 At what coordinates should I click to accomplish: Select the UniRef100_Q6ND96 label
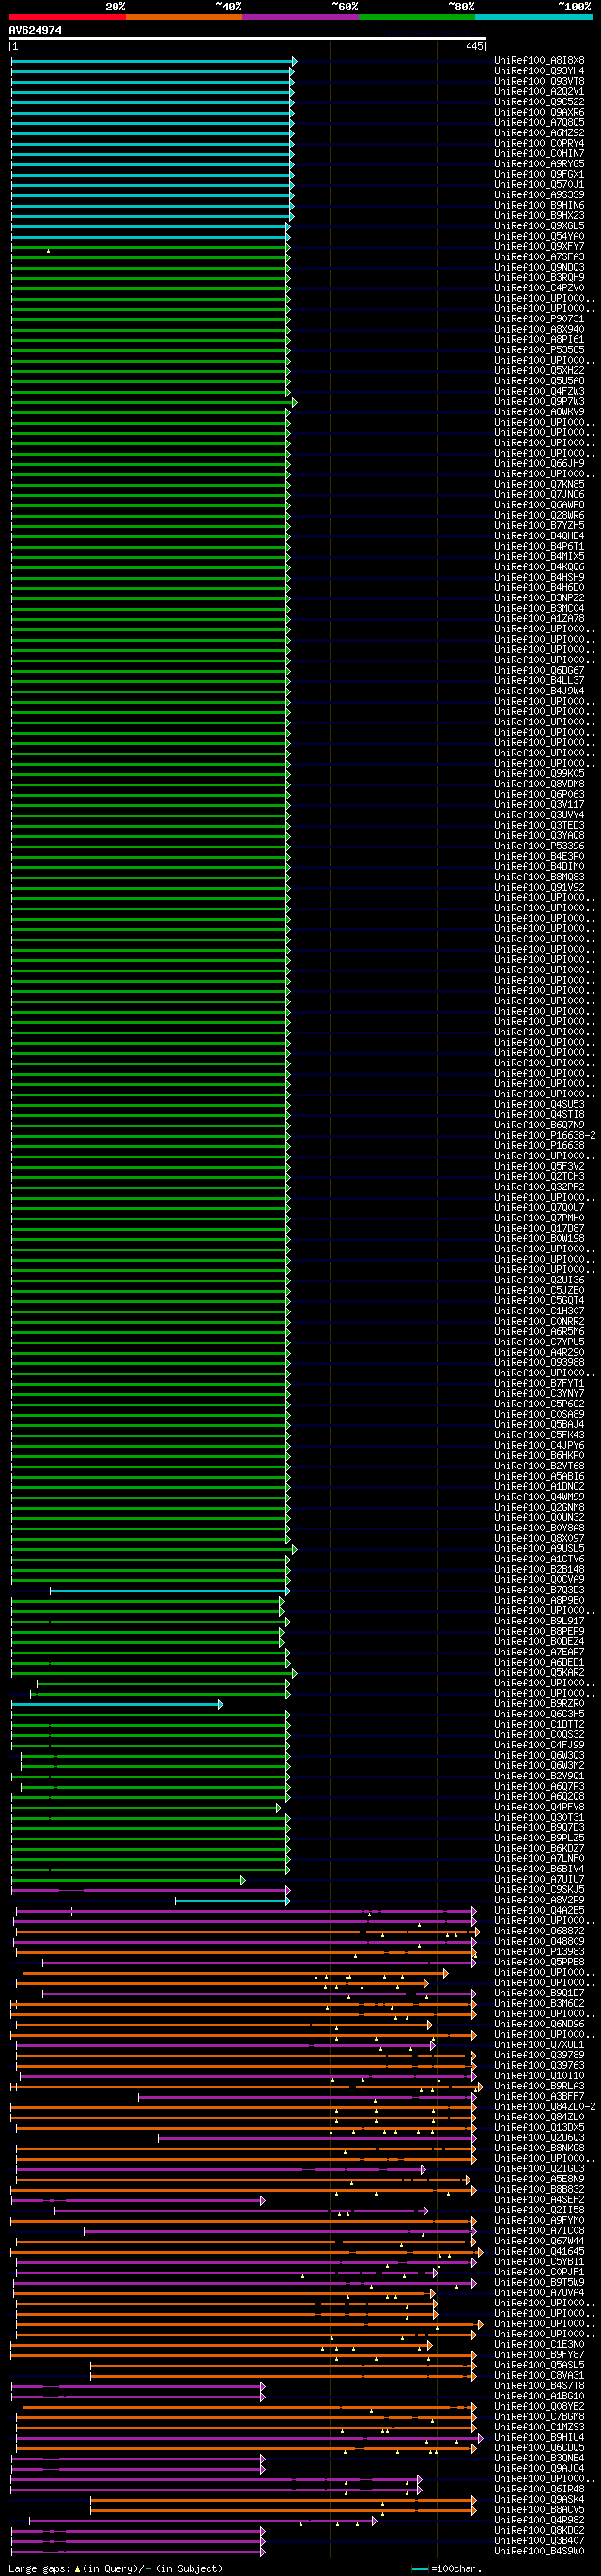(539, 2024)
